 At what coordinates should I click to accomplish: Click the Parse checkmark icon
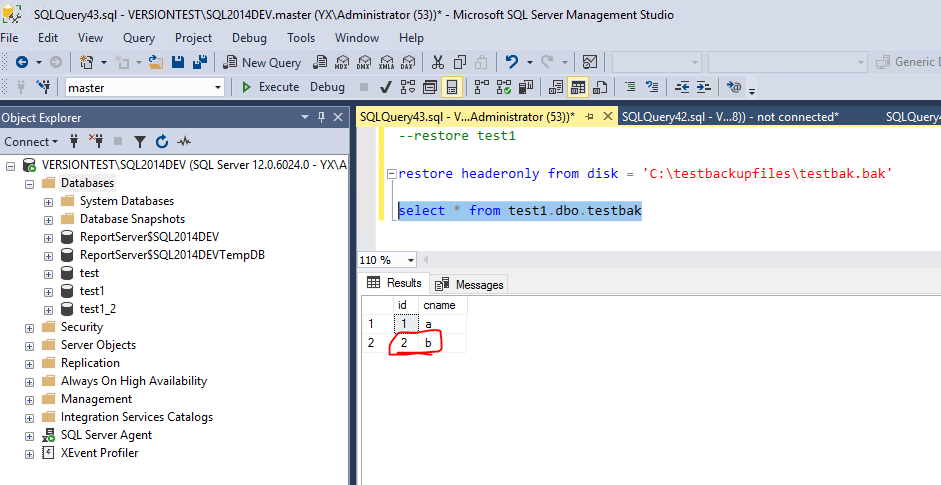(x=386, y=88)
